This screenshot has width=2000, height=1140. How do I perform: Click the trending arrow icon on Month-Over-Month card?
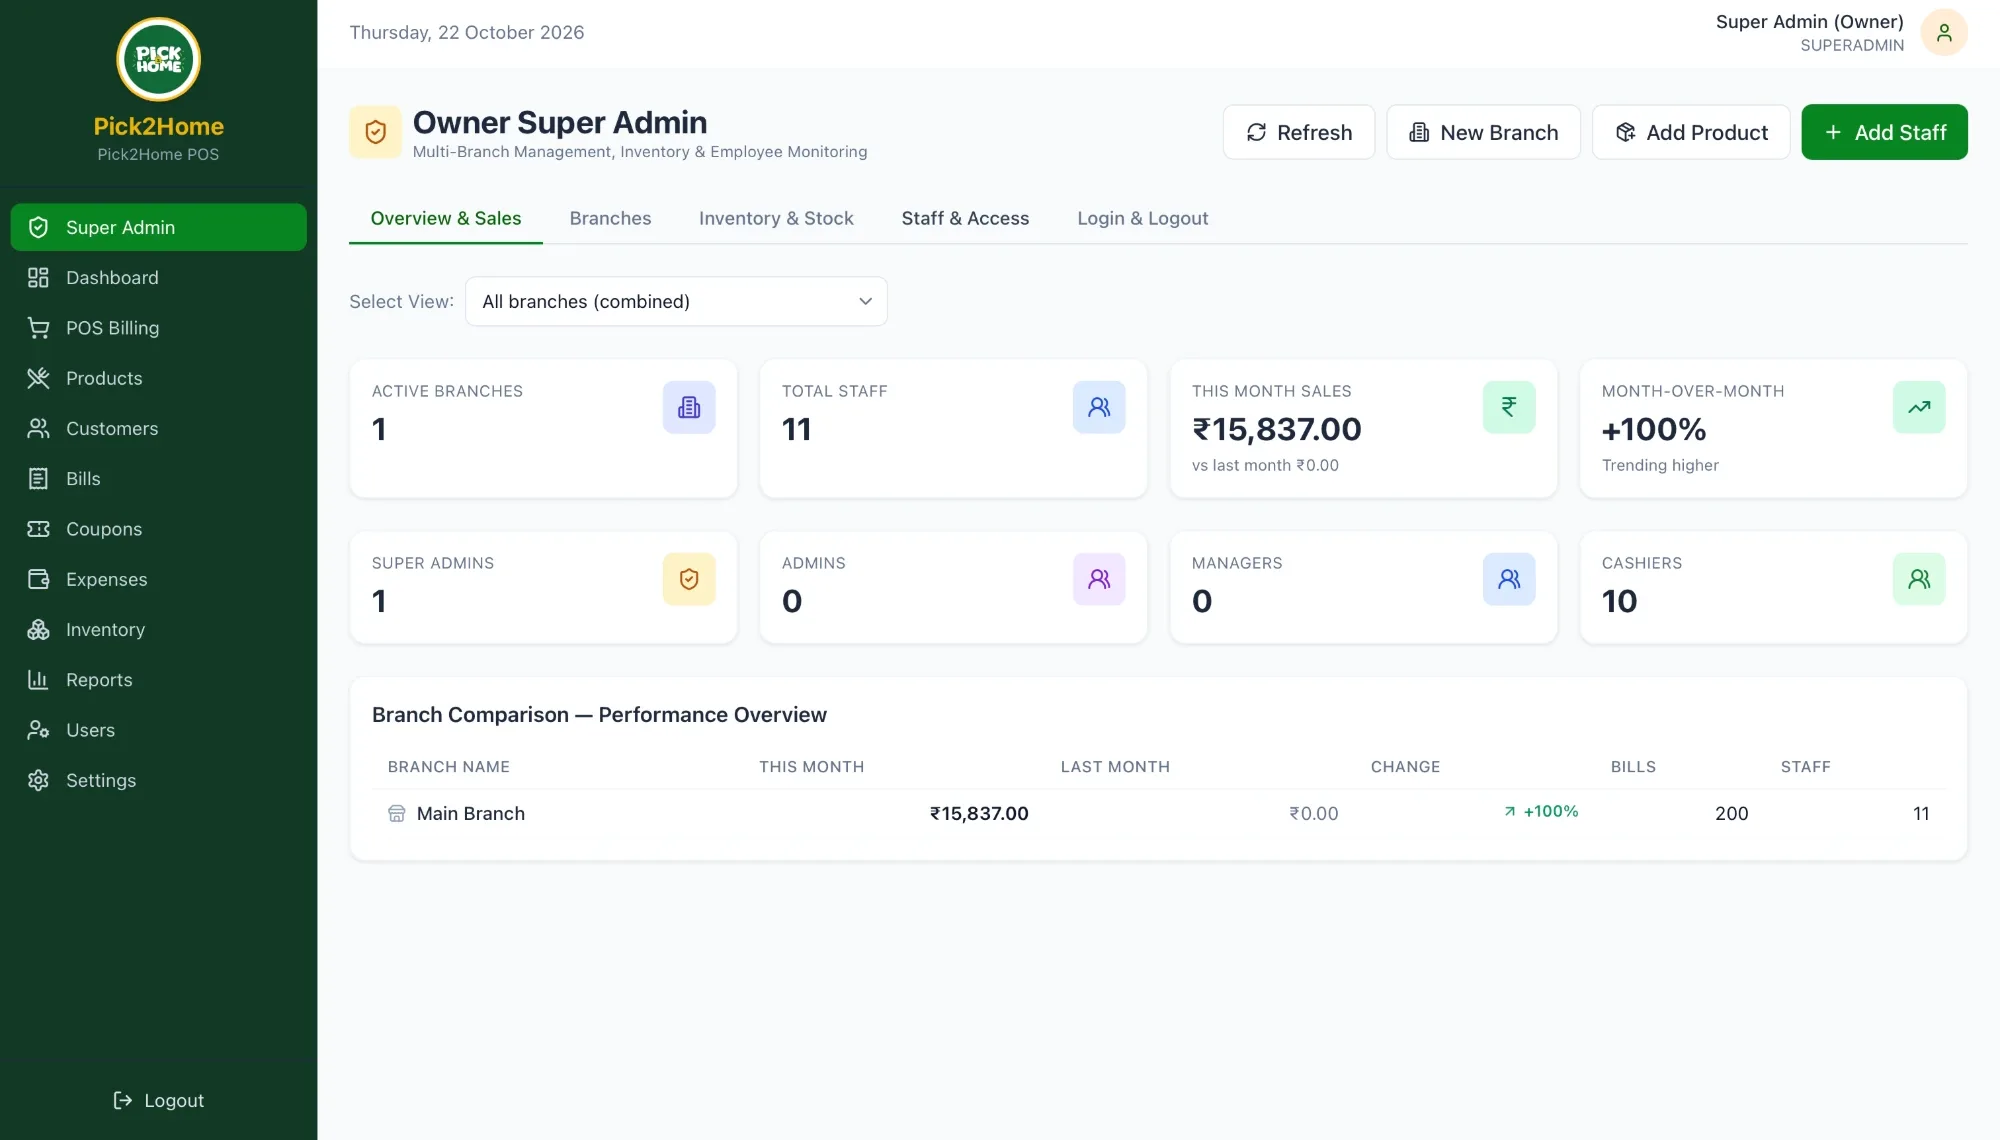1919,407
